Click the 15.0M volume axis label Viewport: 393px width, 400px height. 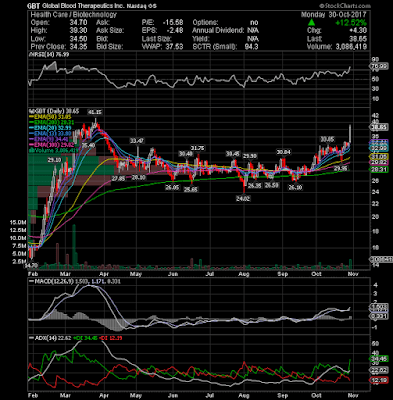tap(18, 222)
